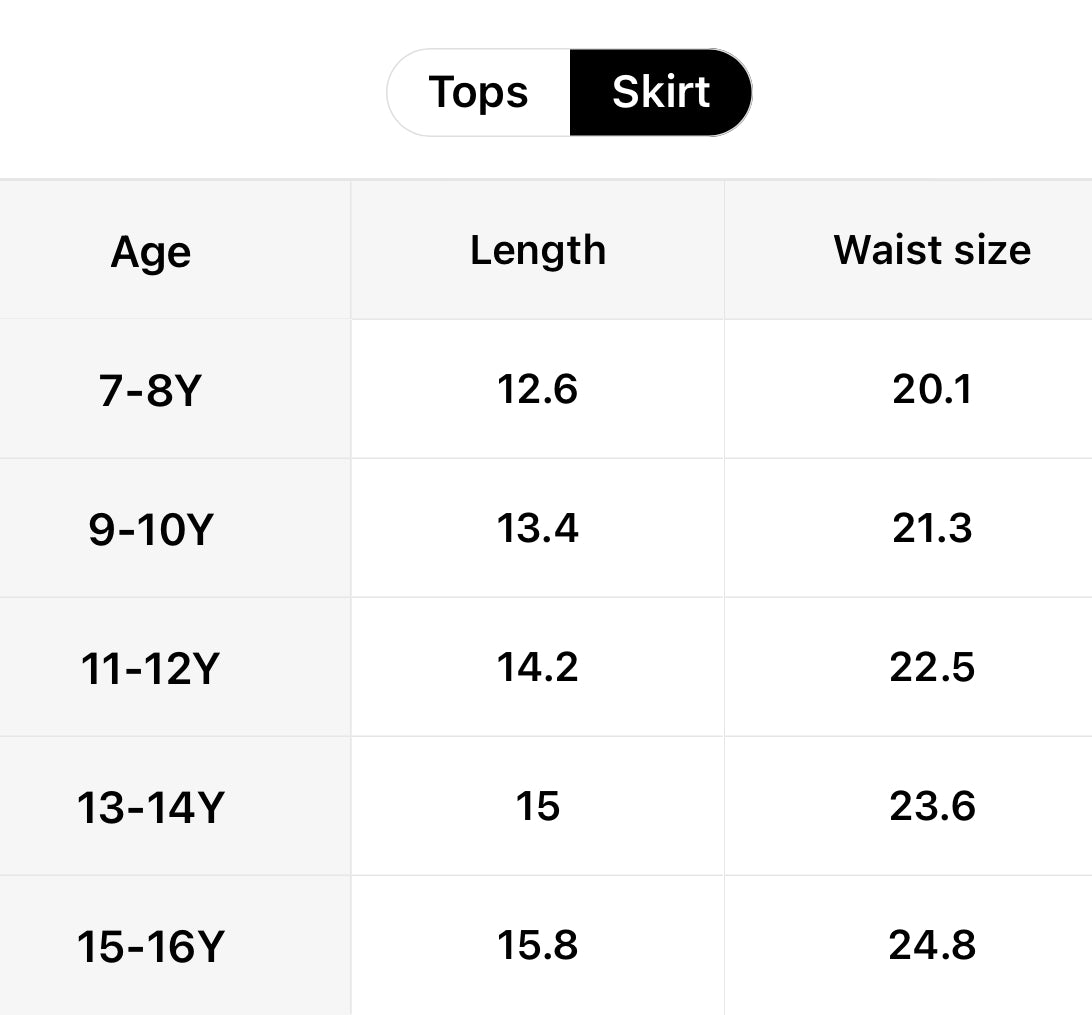Click the 22.5 waist size value
The height and width of the screenshot is (1015, 1092).
coord(932,667)
